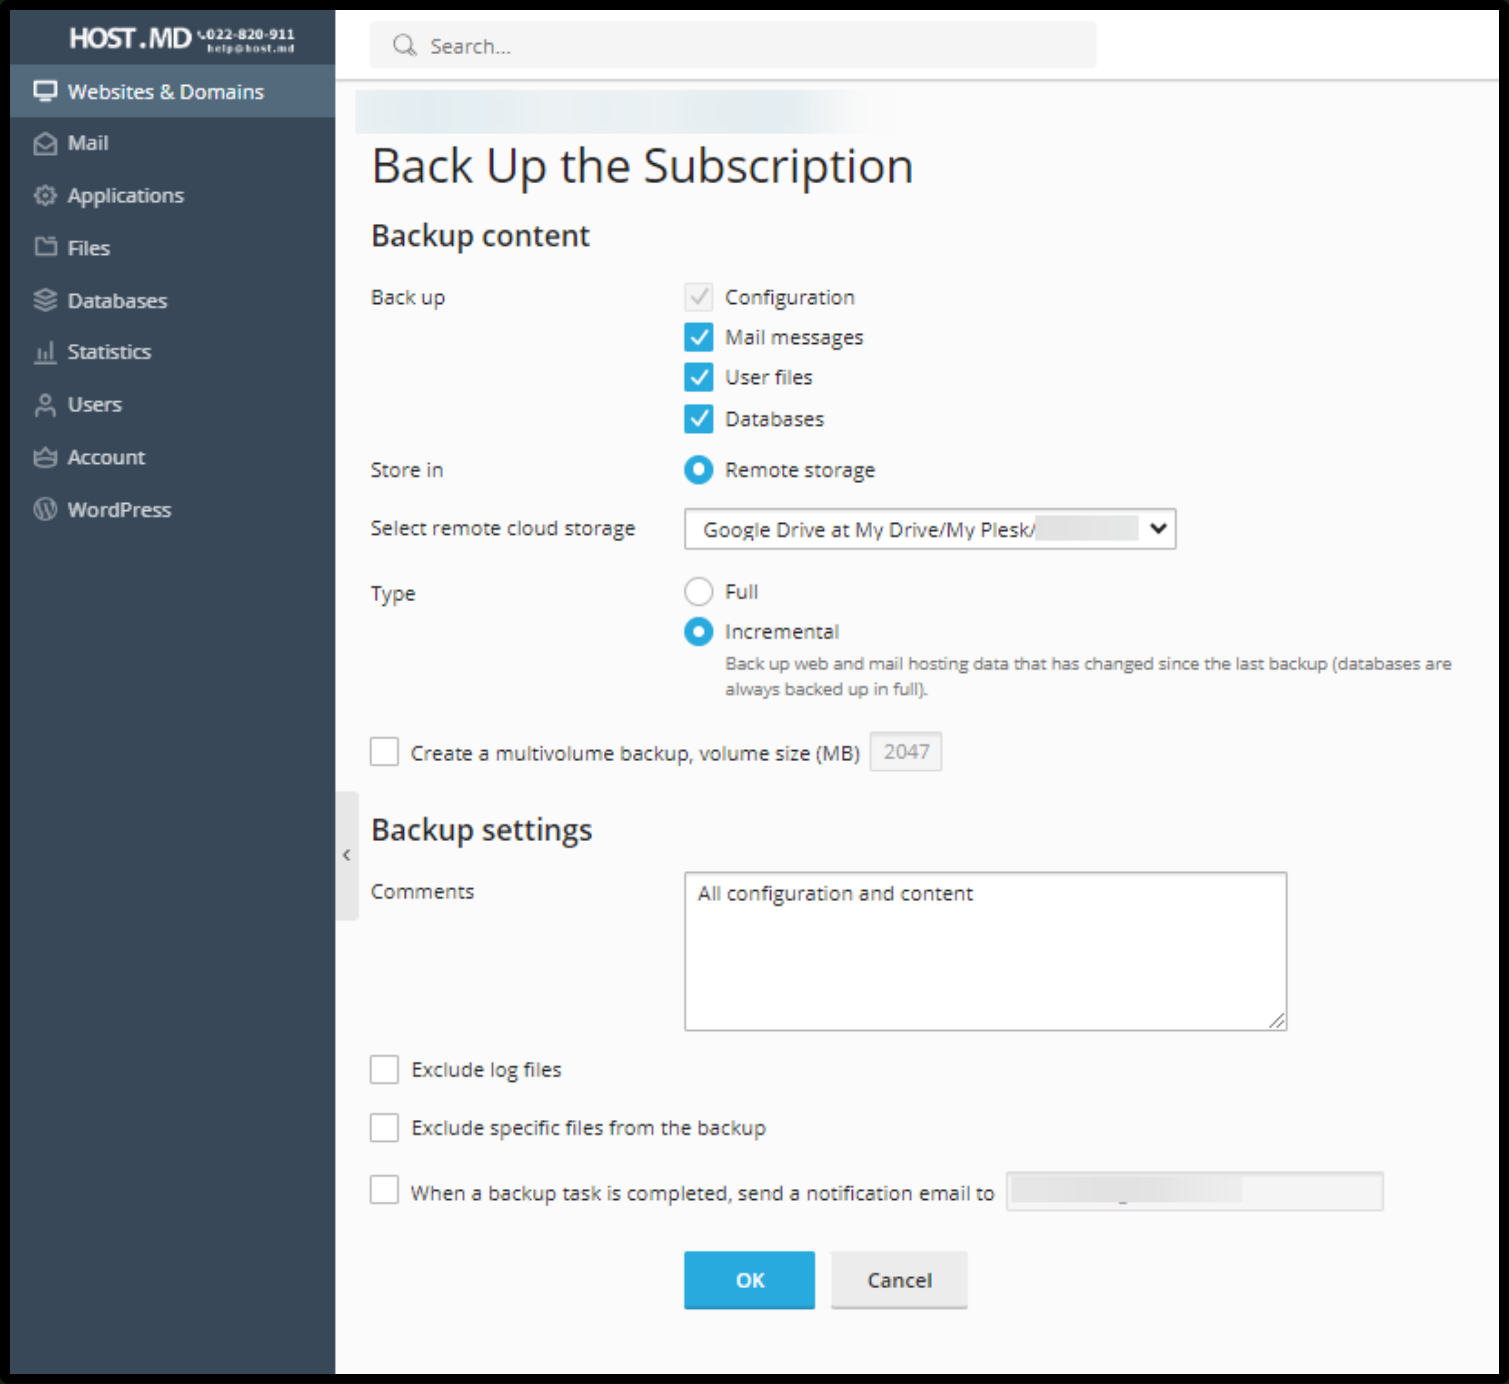Click the Applications gear icon
Image resolution: width=1509 pixels, height=1384 pixels.
tap(45, 195)
